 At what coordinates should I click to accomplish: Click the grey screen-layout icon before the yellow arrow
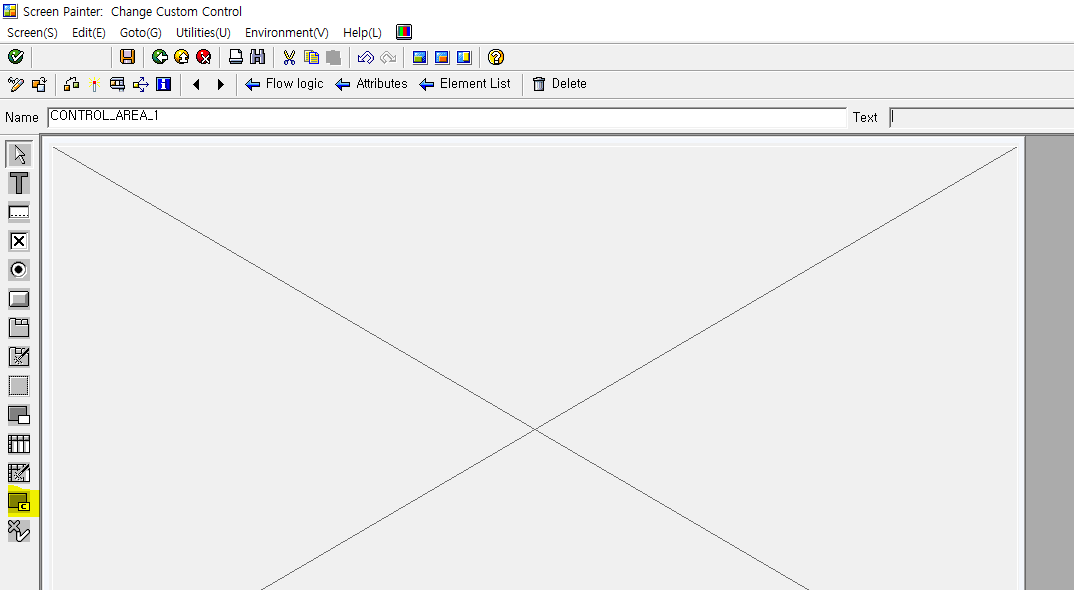[118, 84]
